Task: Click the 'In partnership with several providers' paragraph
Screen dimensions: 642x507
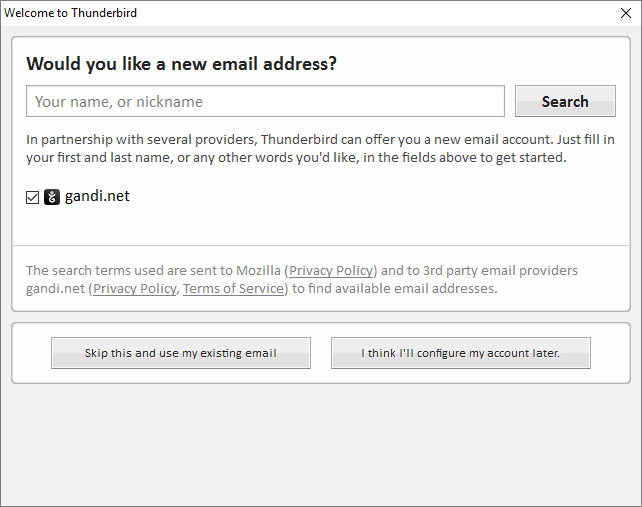Action: (320, 148)
